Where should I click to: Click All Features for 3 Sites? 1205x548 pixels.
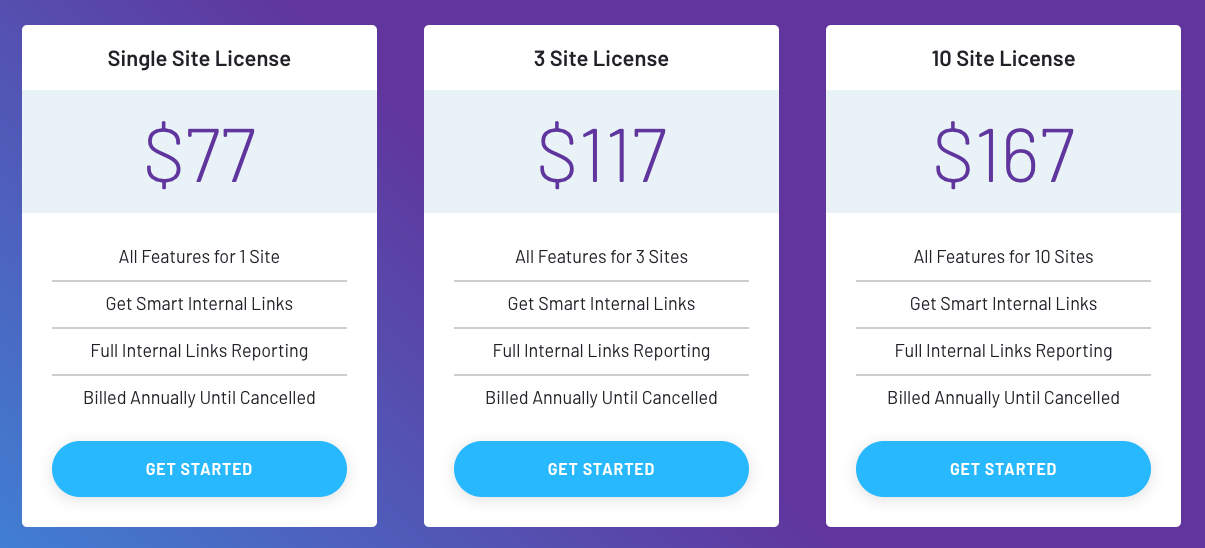click(601, 257)
